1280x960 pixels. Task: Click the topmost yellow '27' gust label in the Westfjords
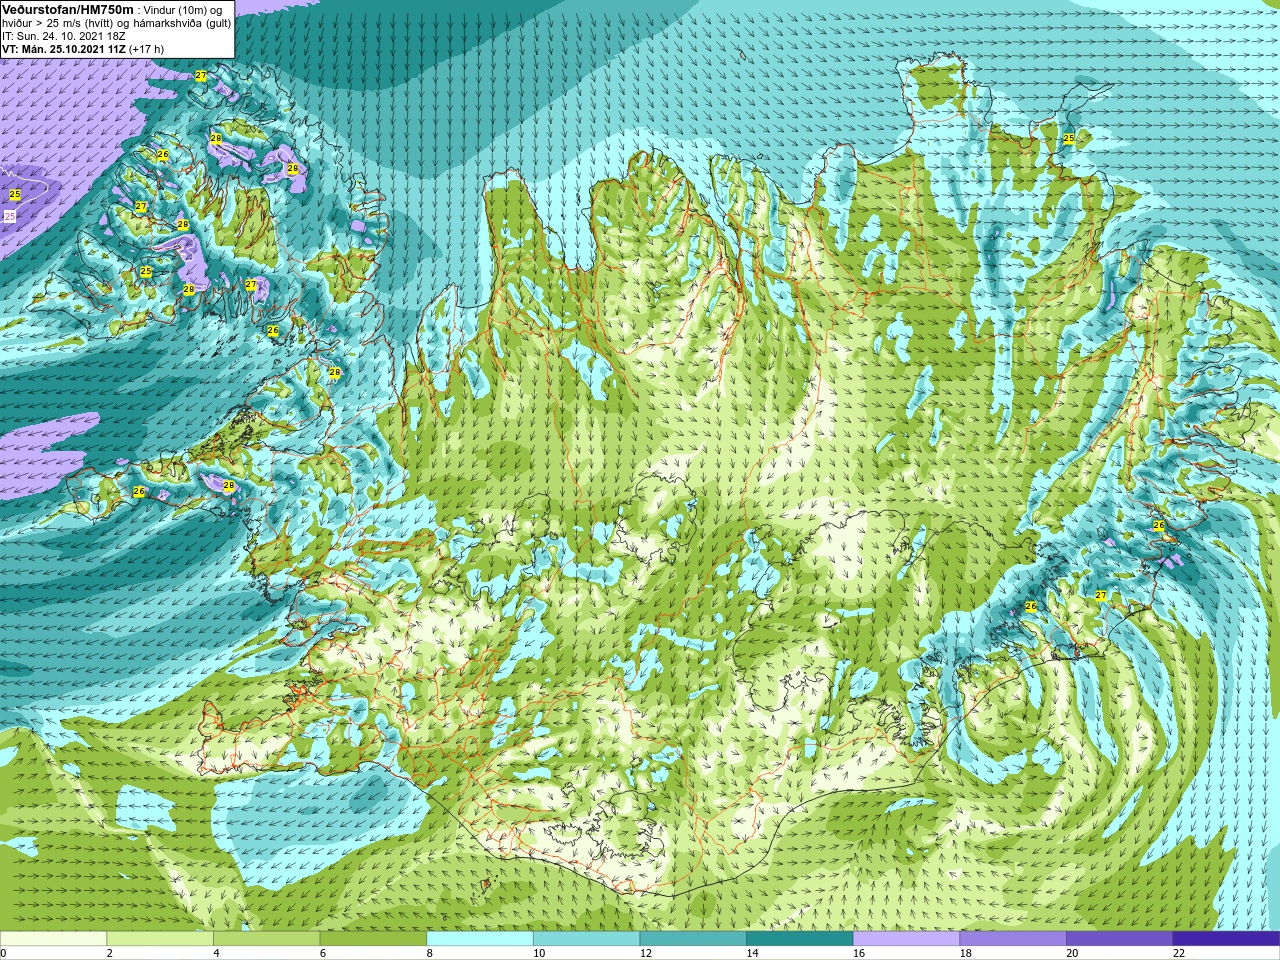click(x=201, y=76)
